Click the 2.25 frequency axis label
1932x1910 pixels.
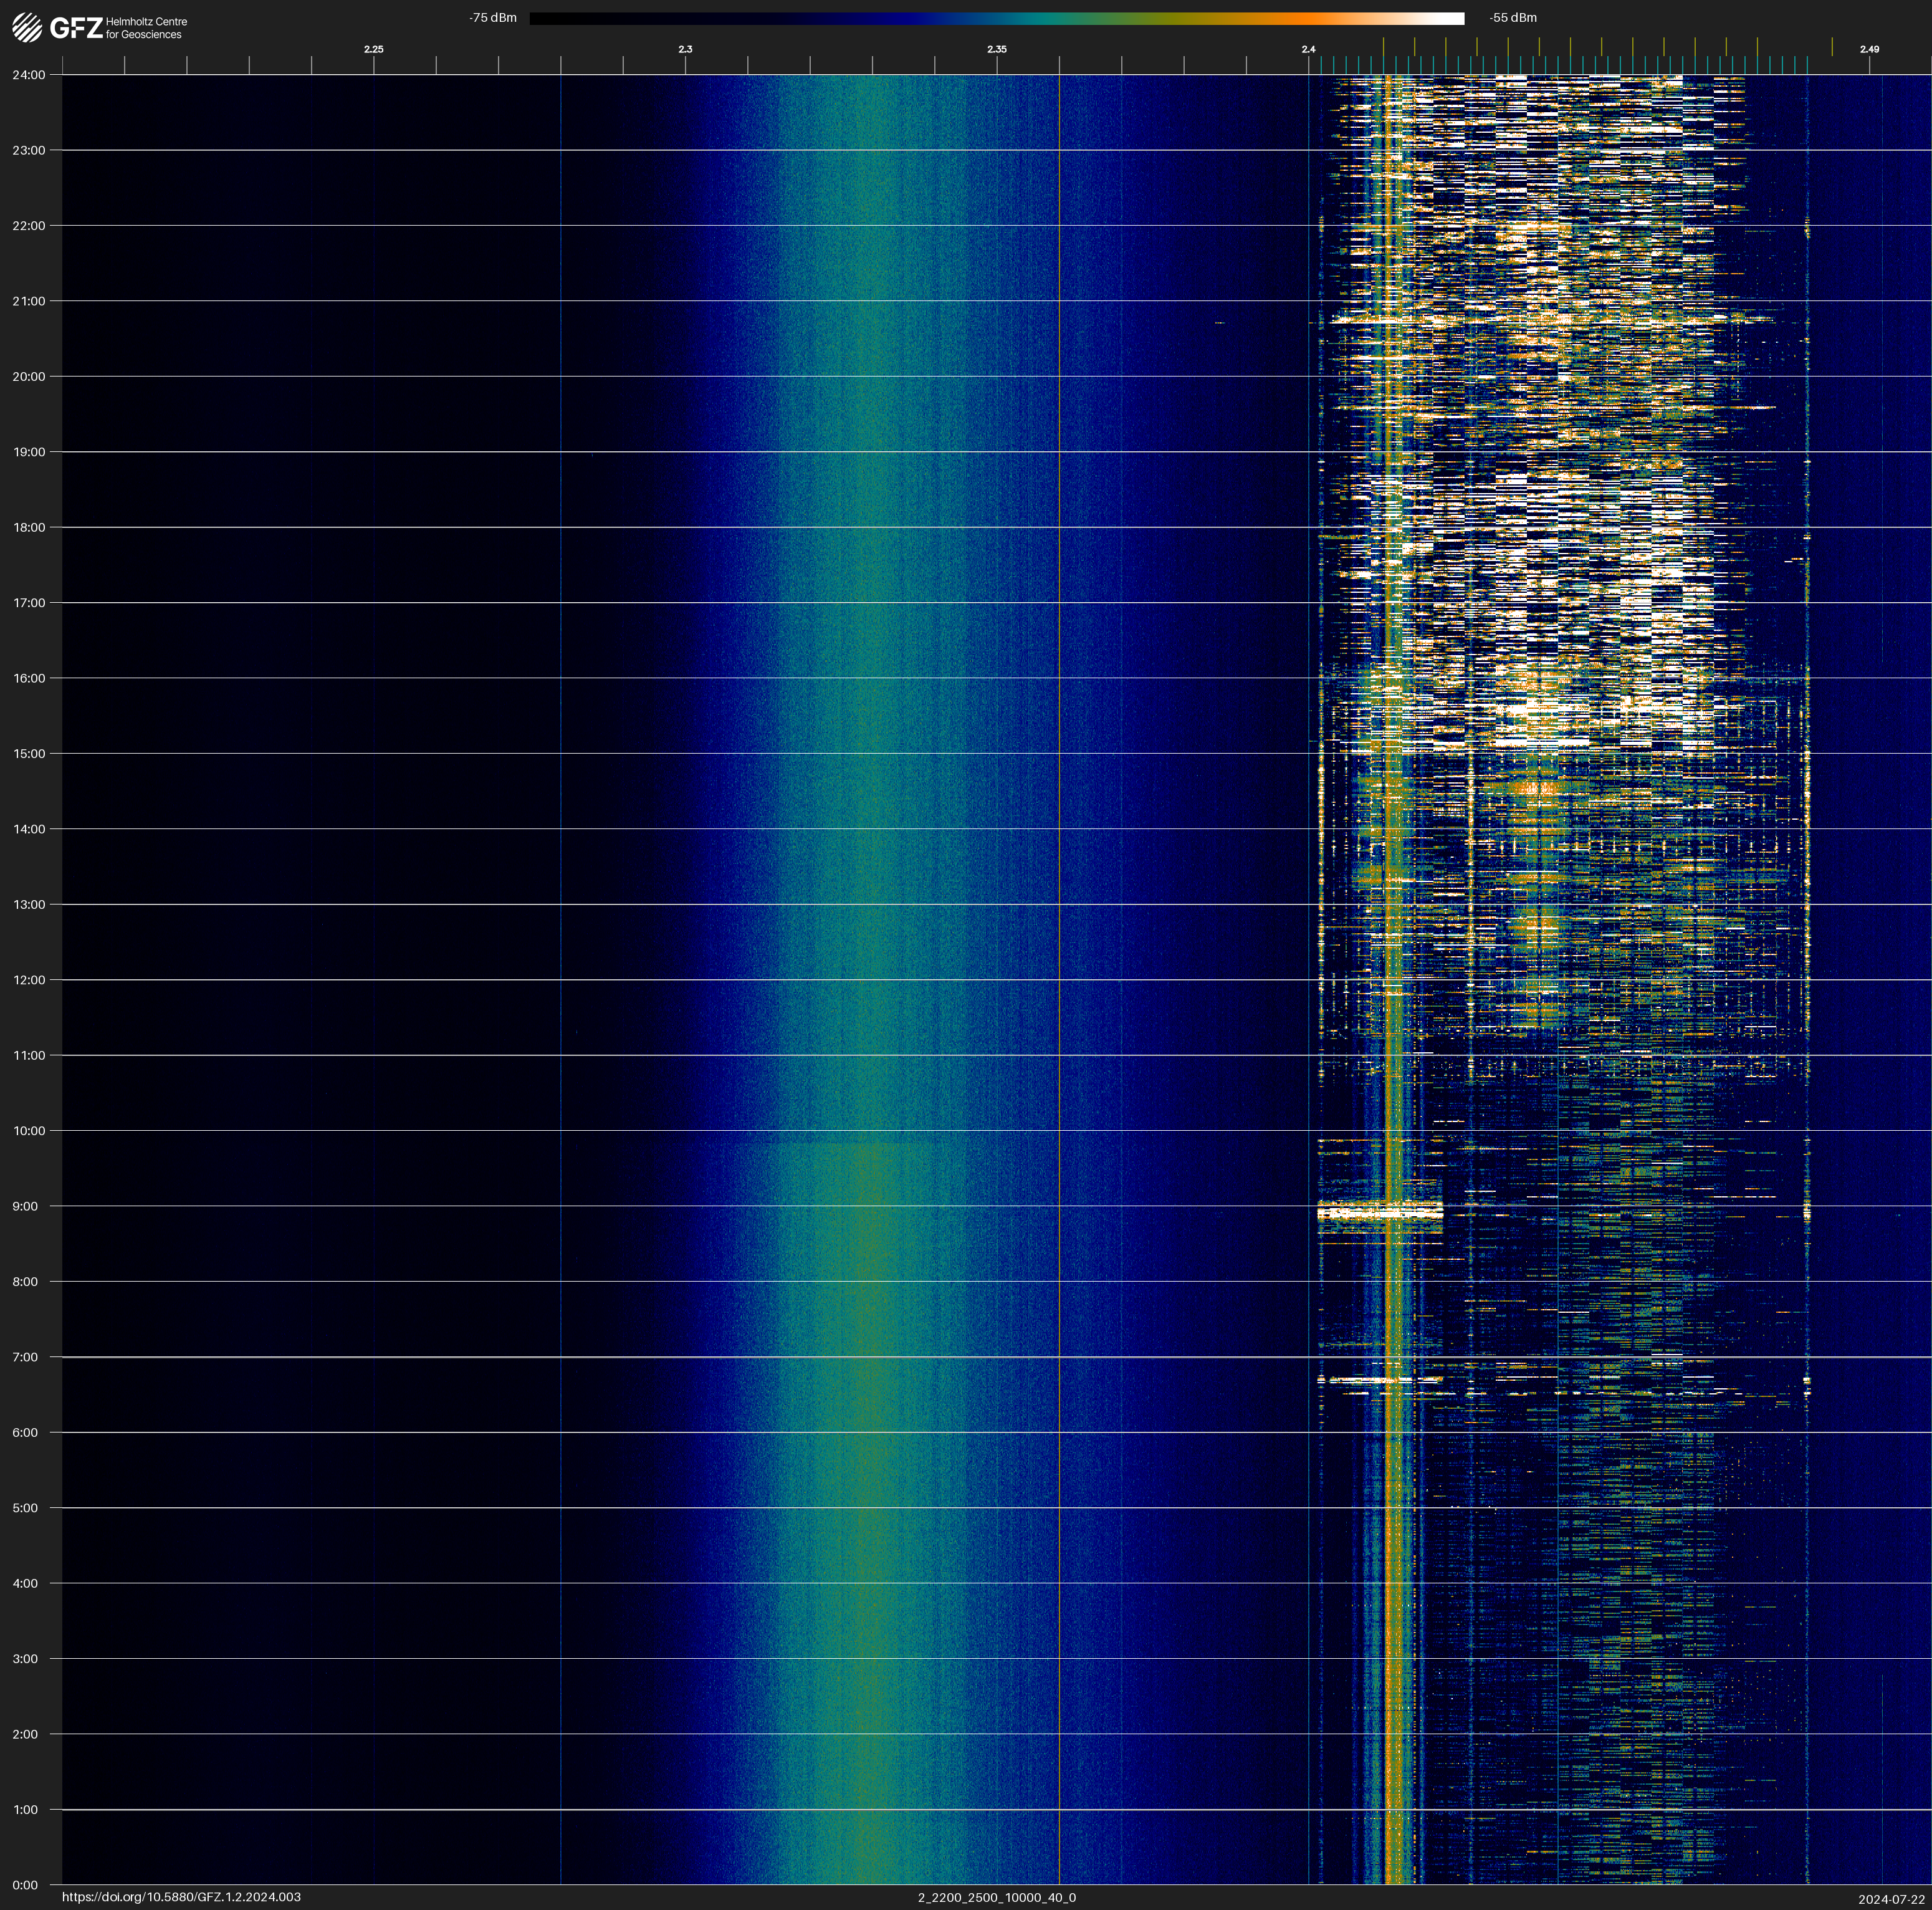pos(373,49)
